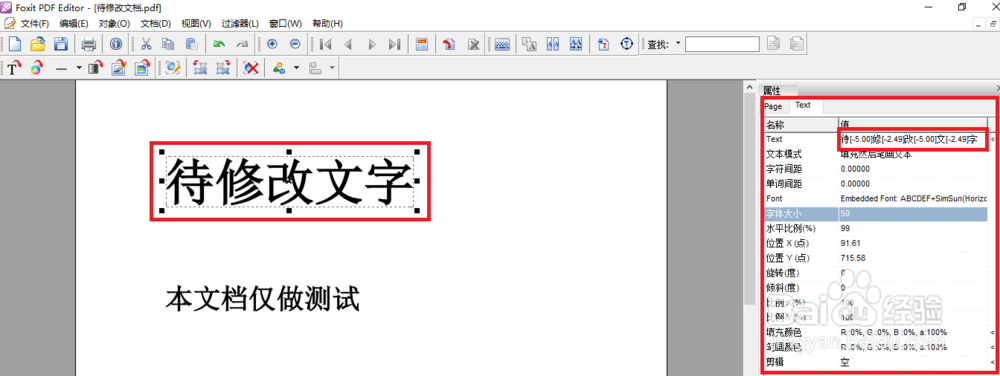The width and height of the screenshot is (1000, 376).
Task: Open the 过滤器(L) menu
Action: pyautogui.click(x=240, y=24)
